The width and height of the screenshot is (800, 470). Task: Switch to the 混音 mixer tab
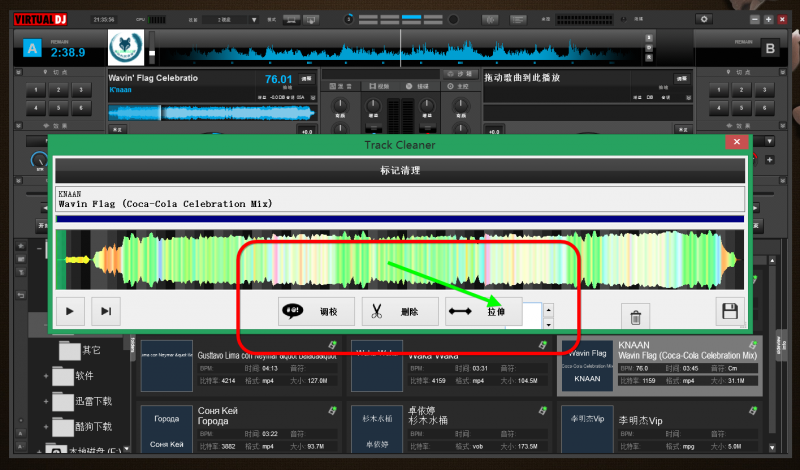pos(341,86)
